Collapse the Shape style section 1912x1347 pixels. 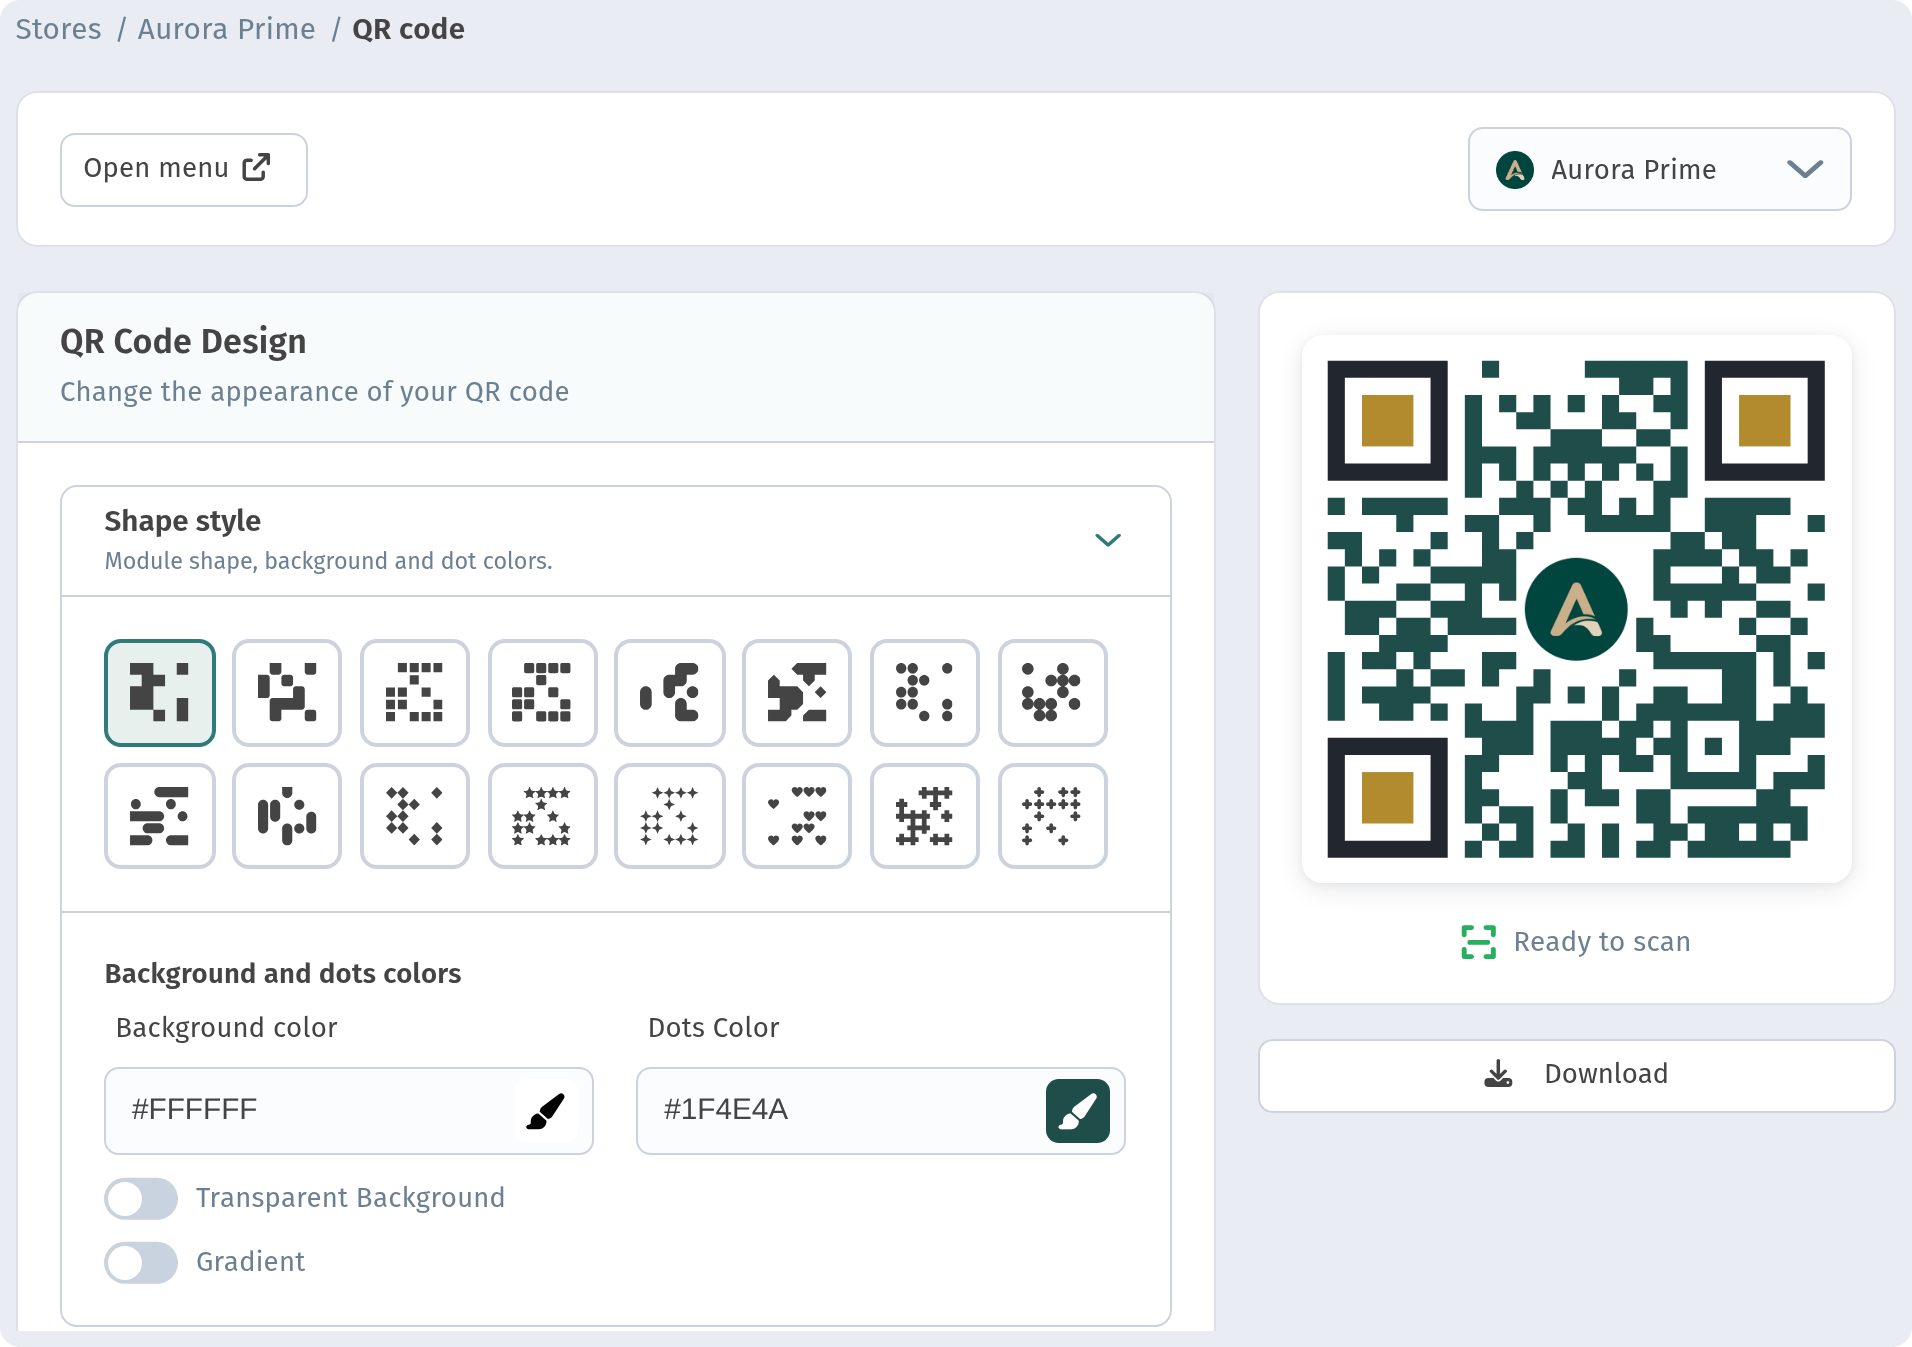click(x=1108, y=540)
